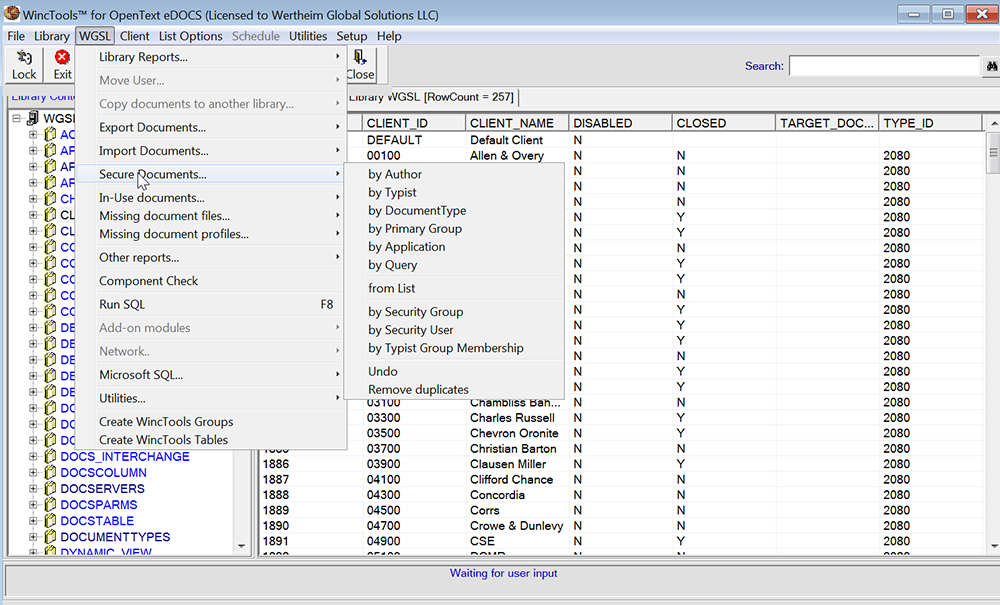Choose by Query option
The height and width of the screenshot is (605, 1000).
pyautogui.click(x=453, y=265)
